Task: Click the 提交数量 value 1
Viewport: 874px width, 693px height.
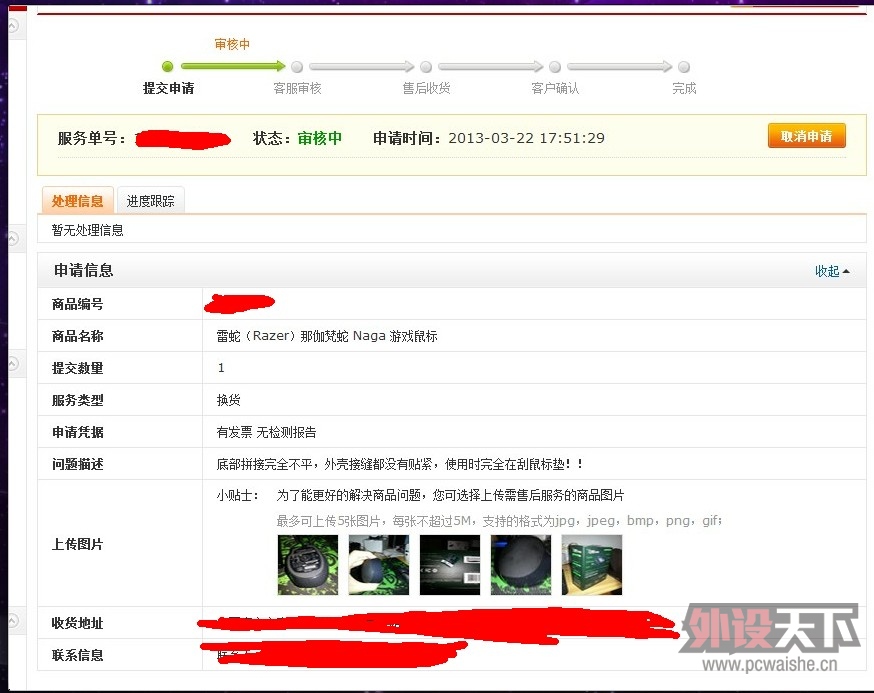Action: [x=221, y=368]
